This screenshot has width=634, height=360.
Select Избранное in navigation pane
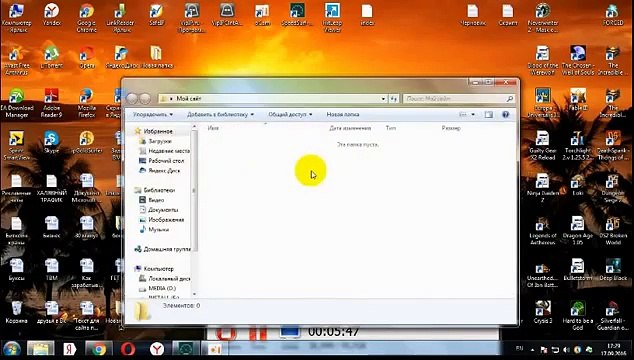(158, 131)
